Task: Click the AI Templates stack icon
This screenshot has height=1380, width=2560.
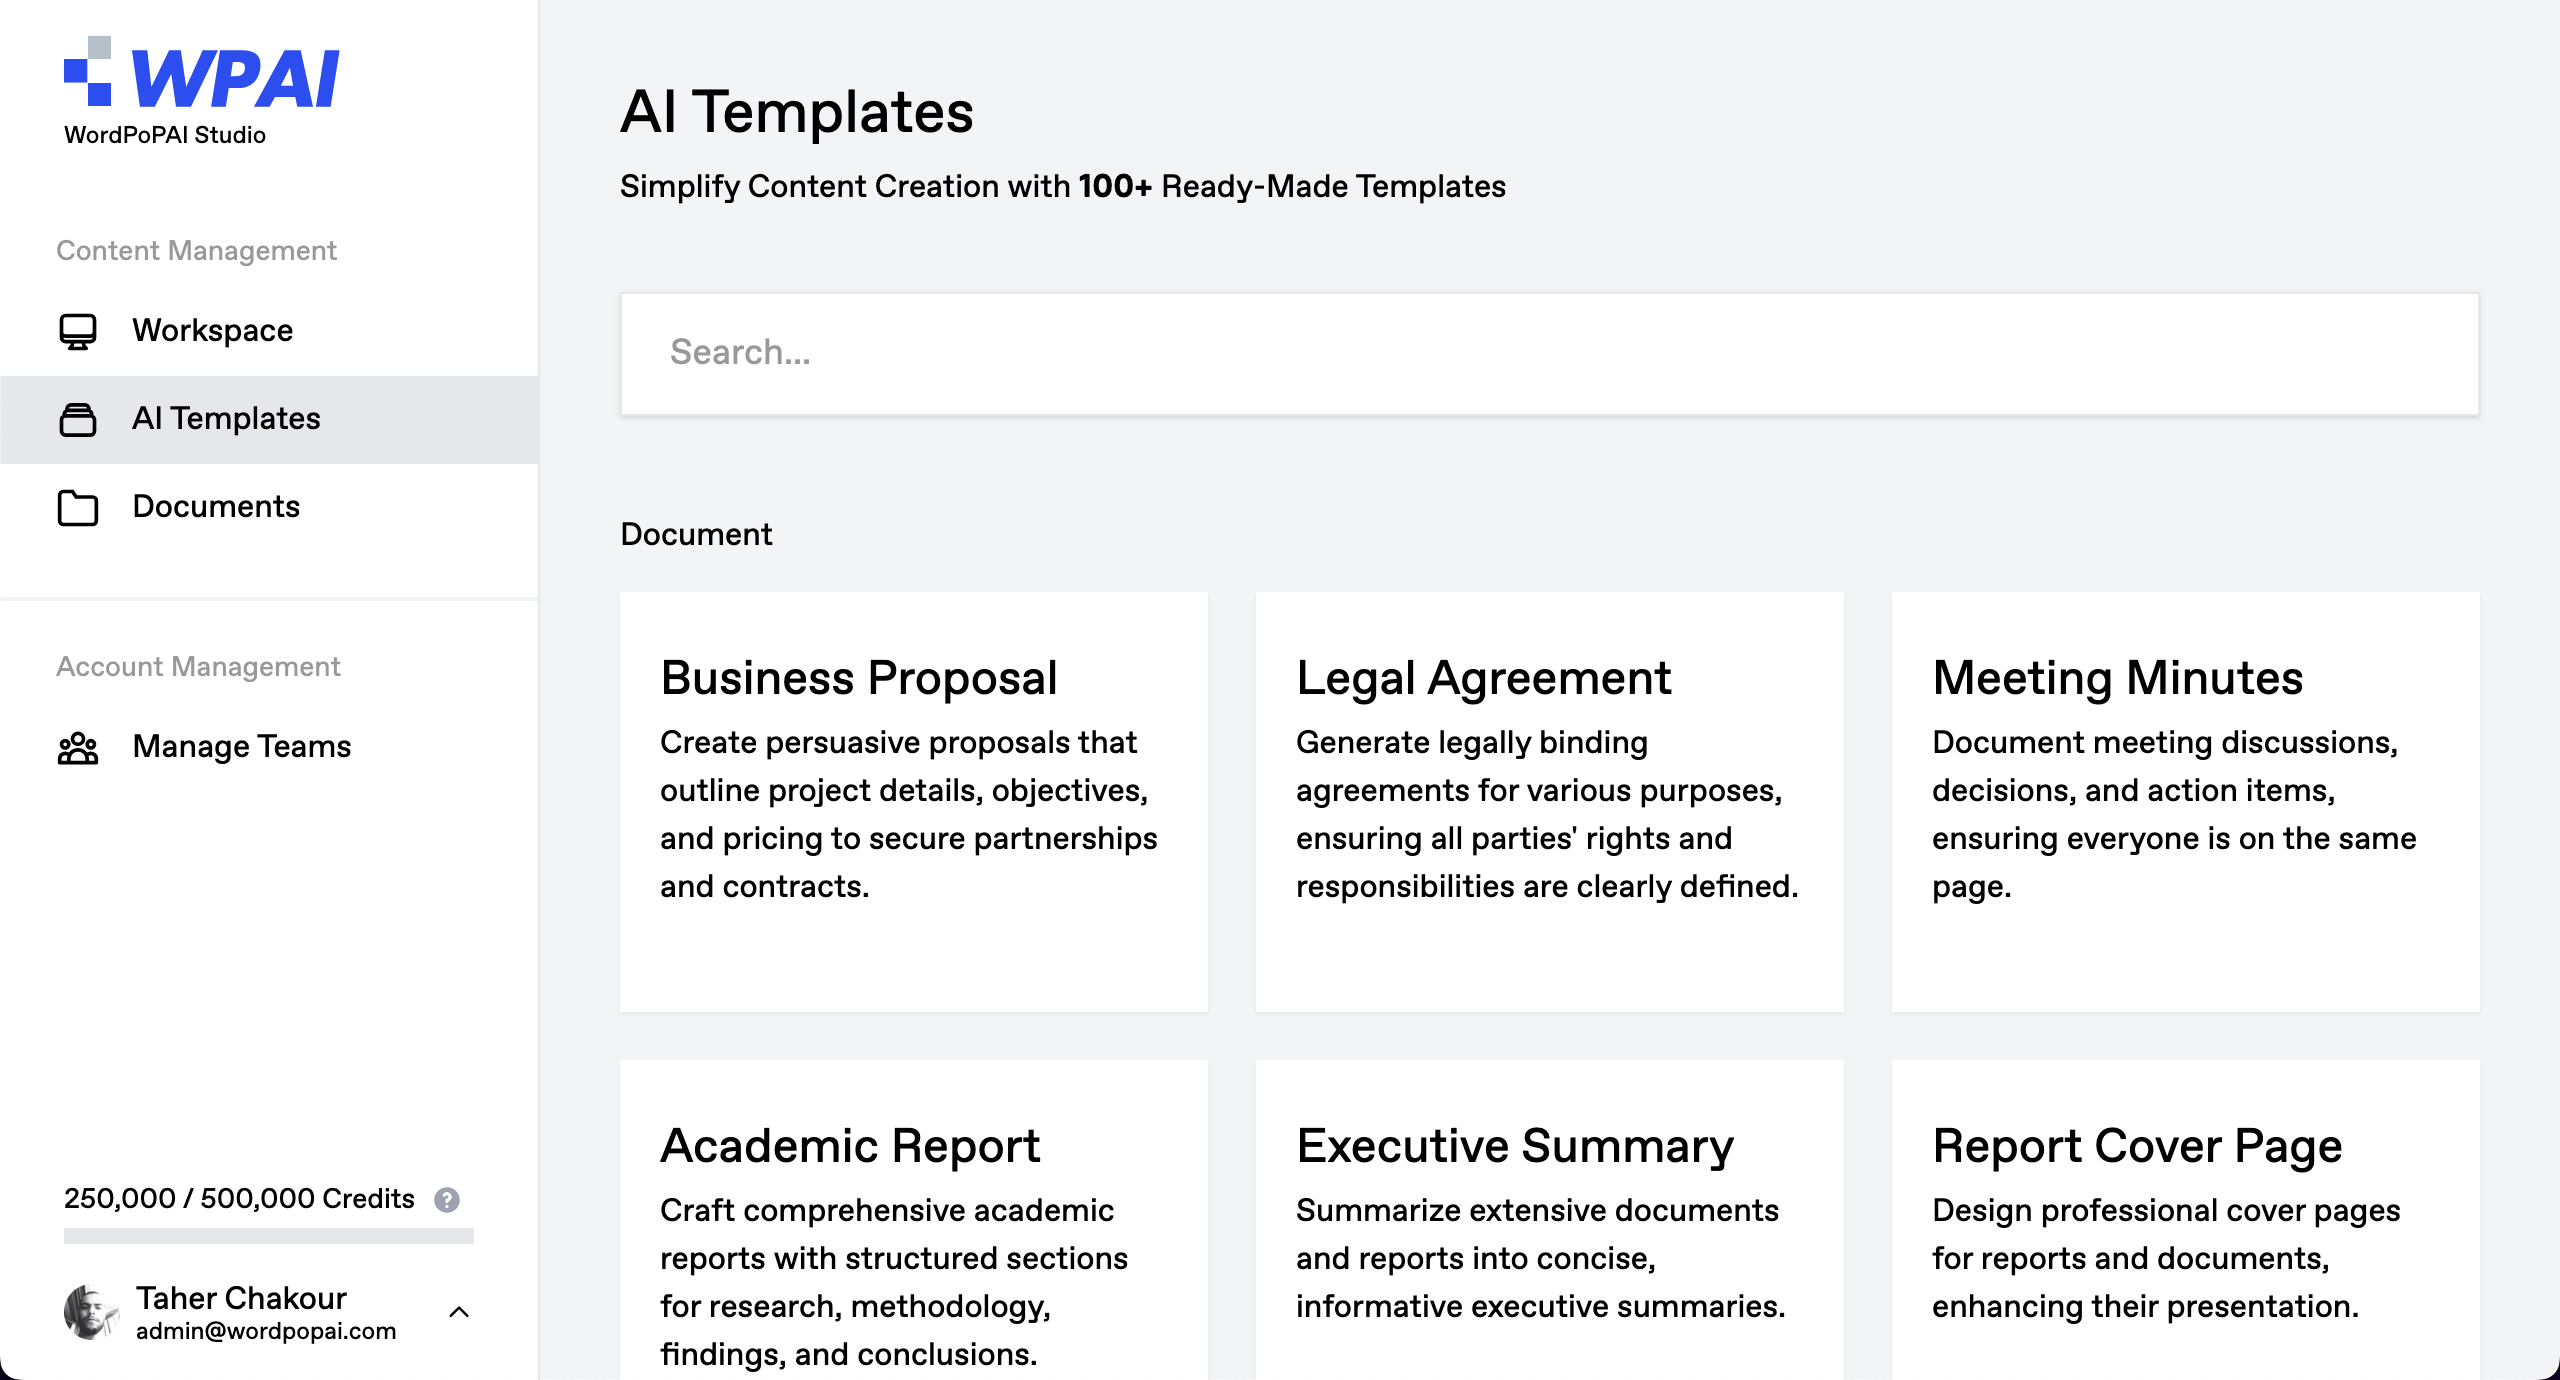Action: [78, 419]
